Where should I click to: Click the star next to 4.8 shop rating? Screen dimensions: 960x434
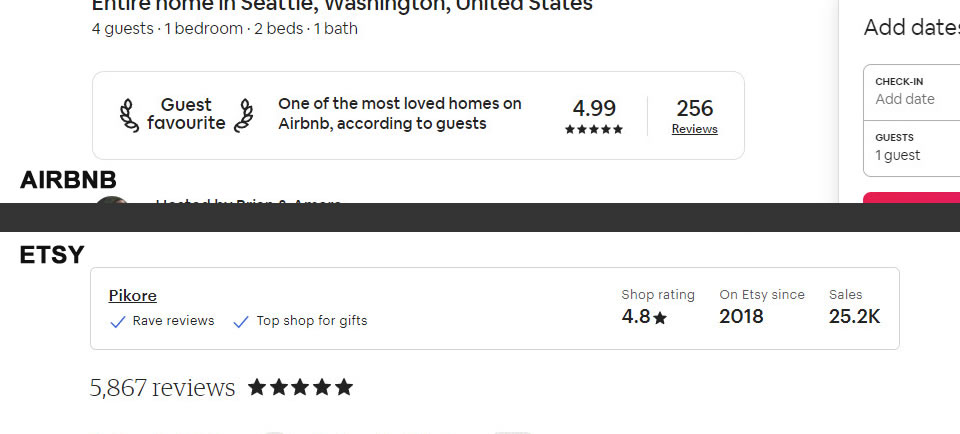660,318
